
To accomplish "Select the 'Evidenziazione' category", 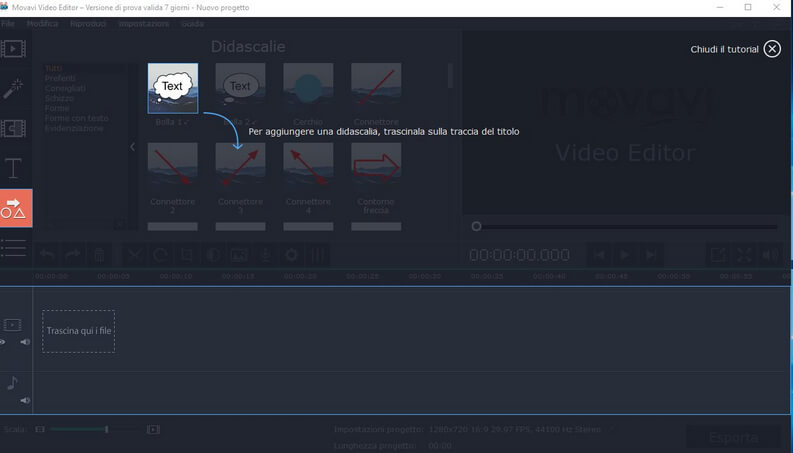I will coord(74,128).
